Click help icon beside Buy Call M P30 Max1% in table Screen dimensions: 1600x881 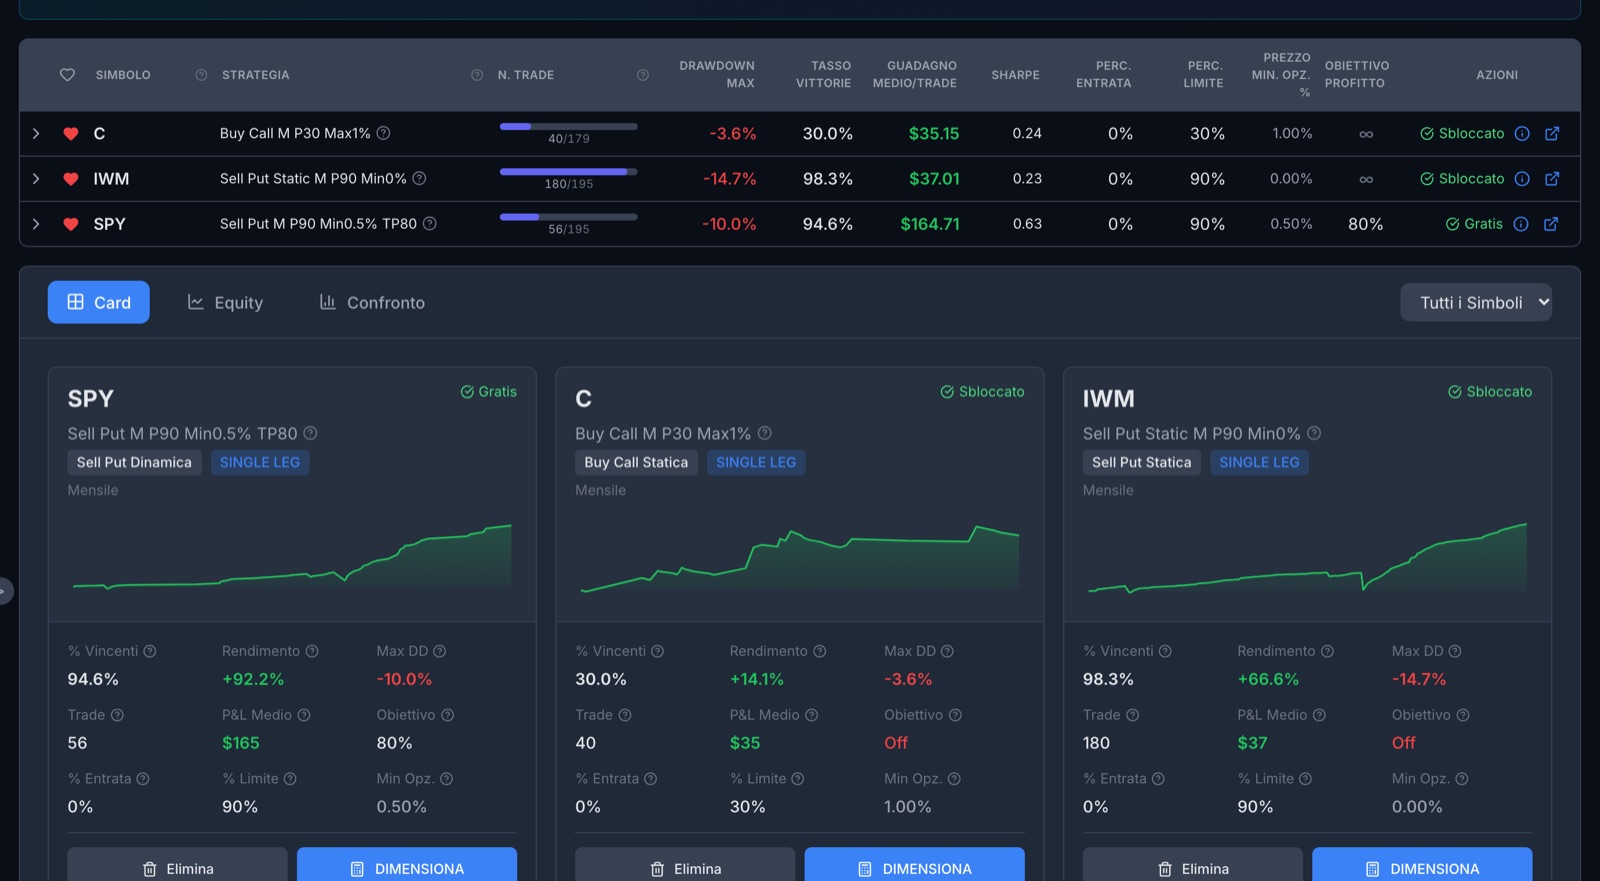coord(383,133)
